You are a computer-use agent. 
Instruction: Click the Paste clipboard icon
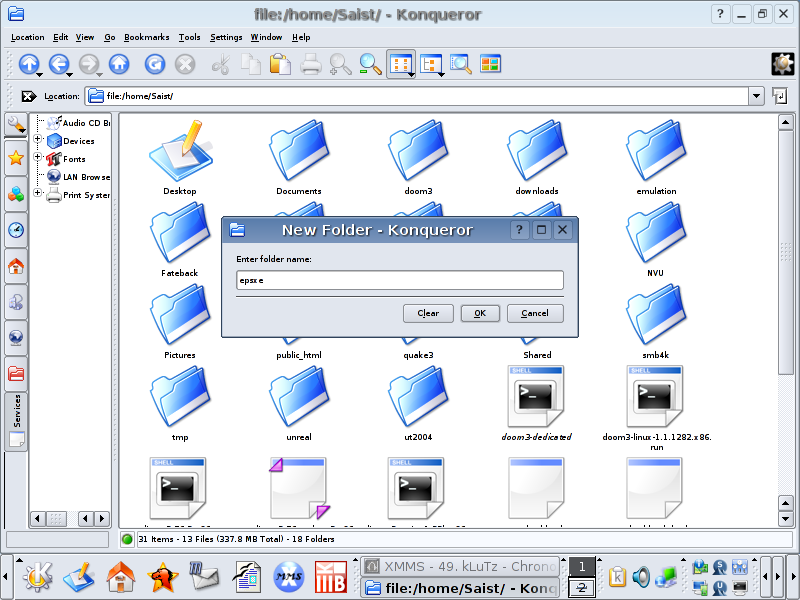coord(281,64)
